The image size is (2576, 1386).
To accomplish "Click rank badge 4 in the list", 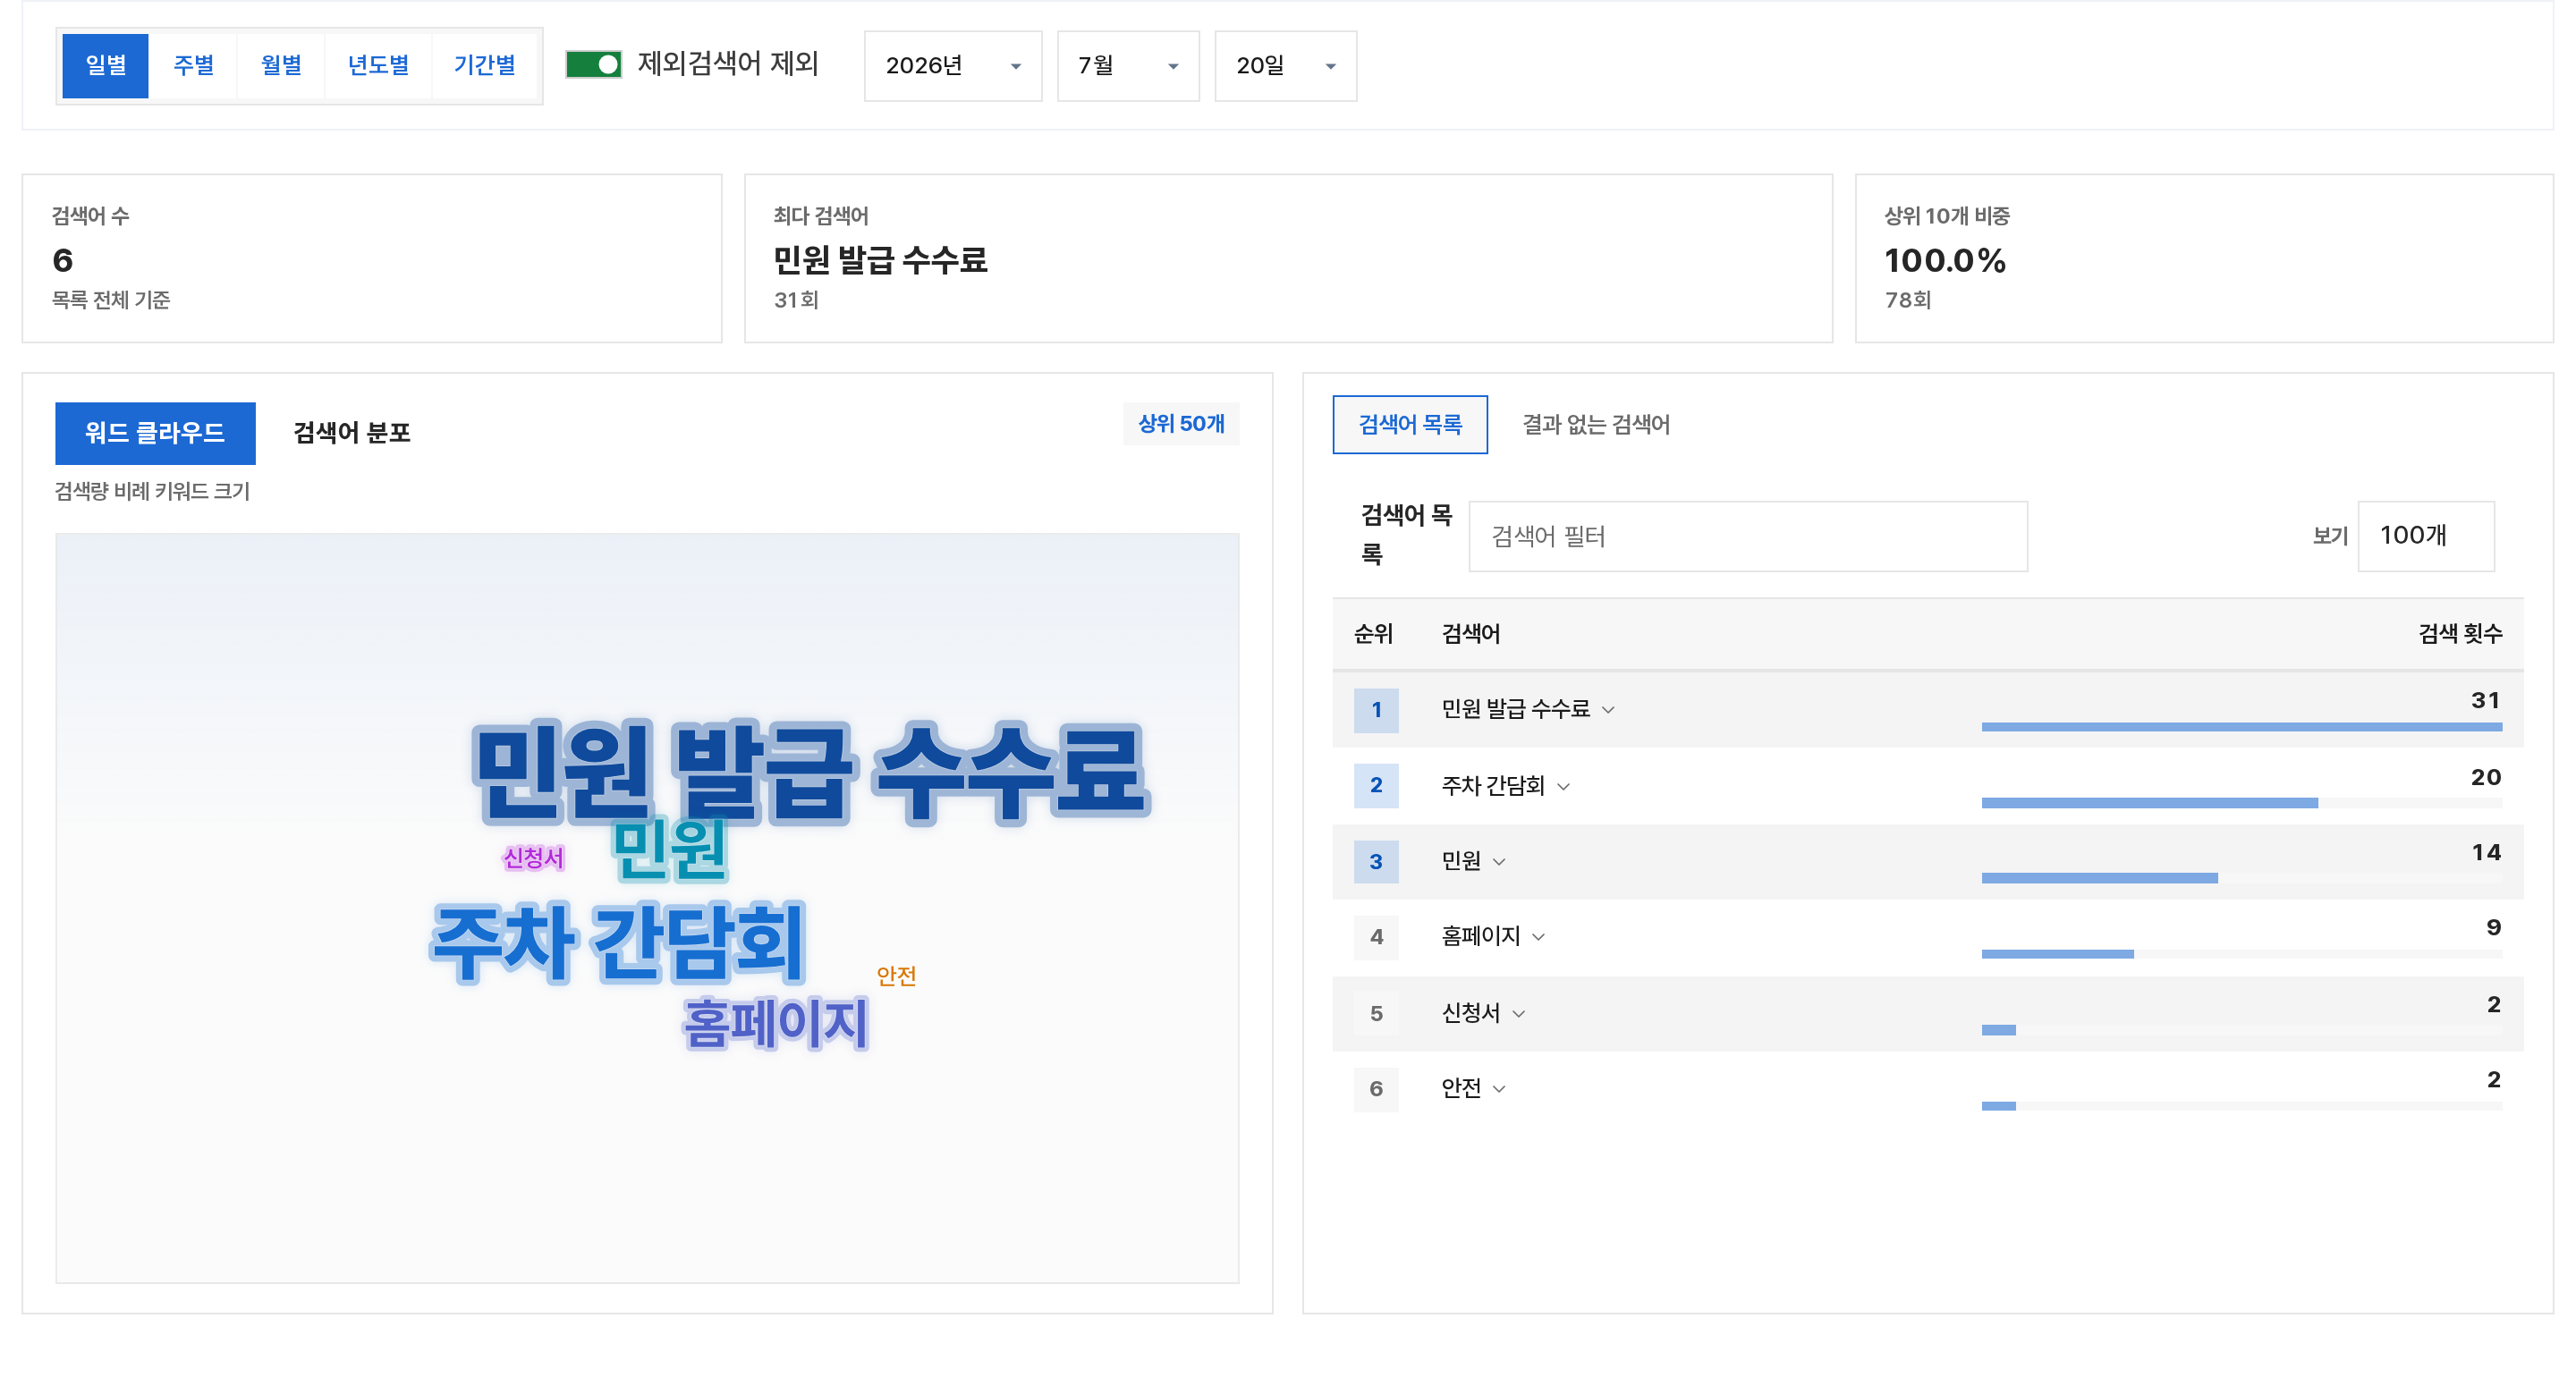I will pyautogui.click(x=1376, y=937).
